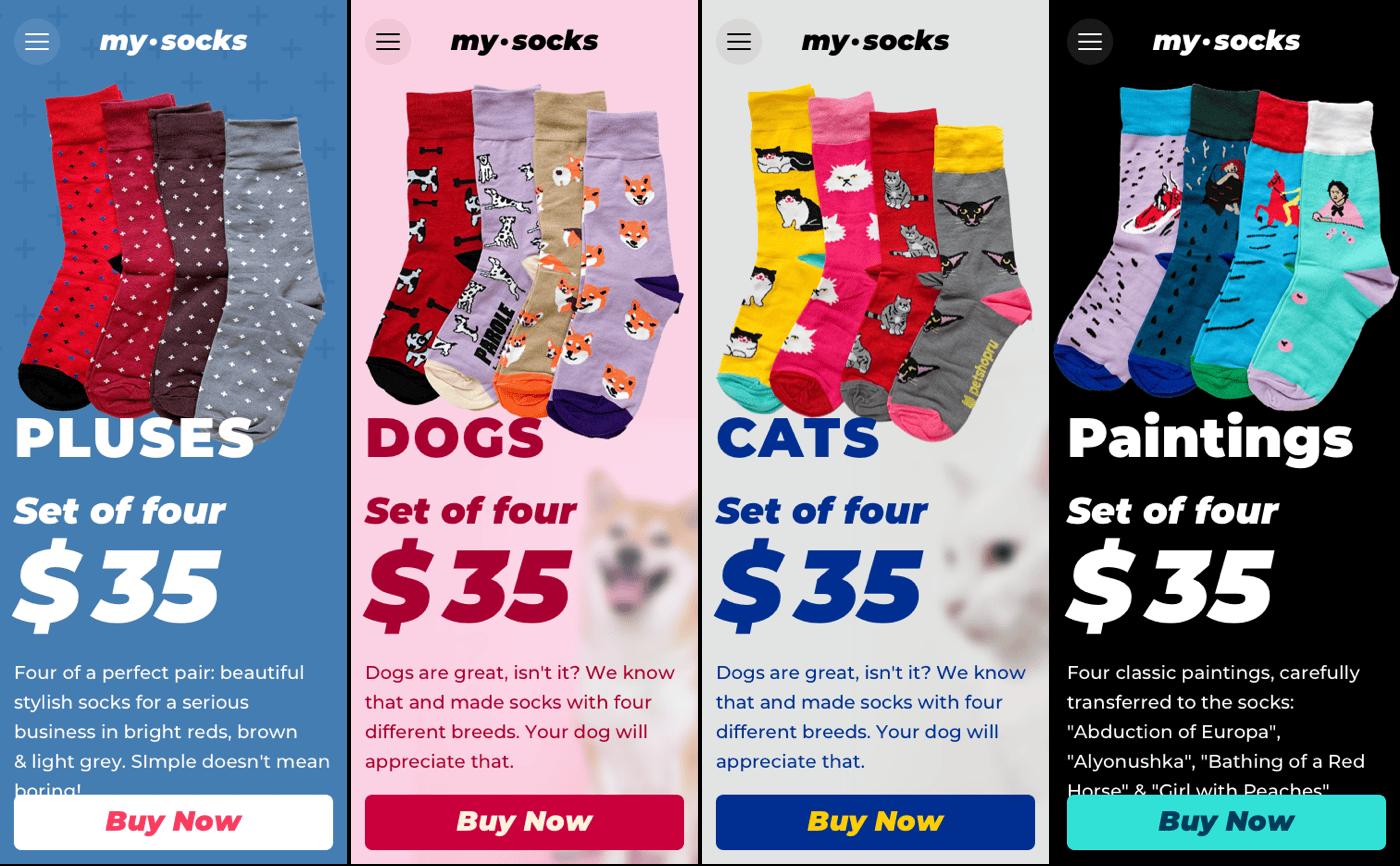Tap the red Buy Now button for Dogs

pyautogui.click(x=524, y=822)
